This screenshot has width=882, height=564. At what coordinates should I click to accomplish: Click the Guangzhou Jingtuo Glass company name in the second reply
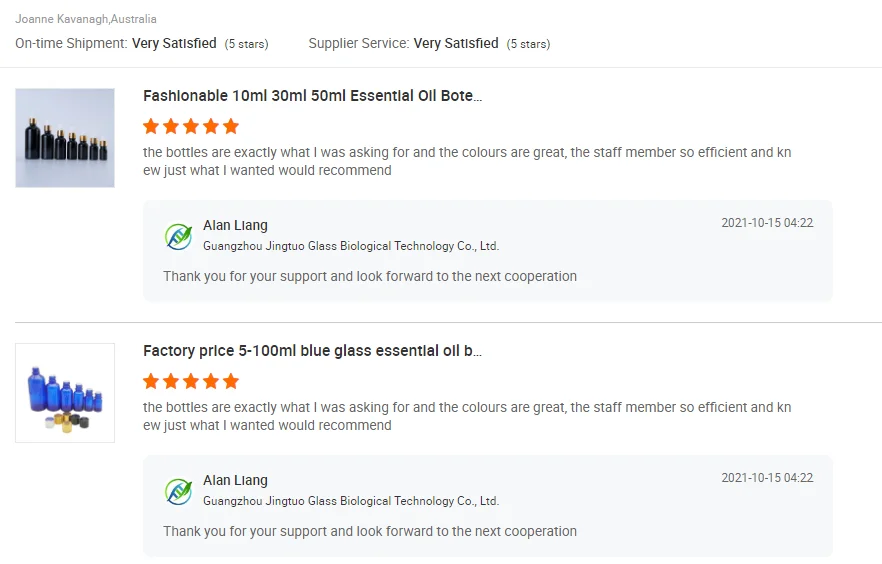tap(350, 501)
